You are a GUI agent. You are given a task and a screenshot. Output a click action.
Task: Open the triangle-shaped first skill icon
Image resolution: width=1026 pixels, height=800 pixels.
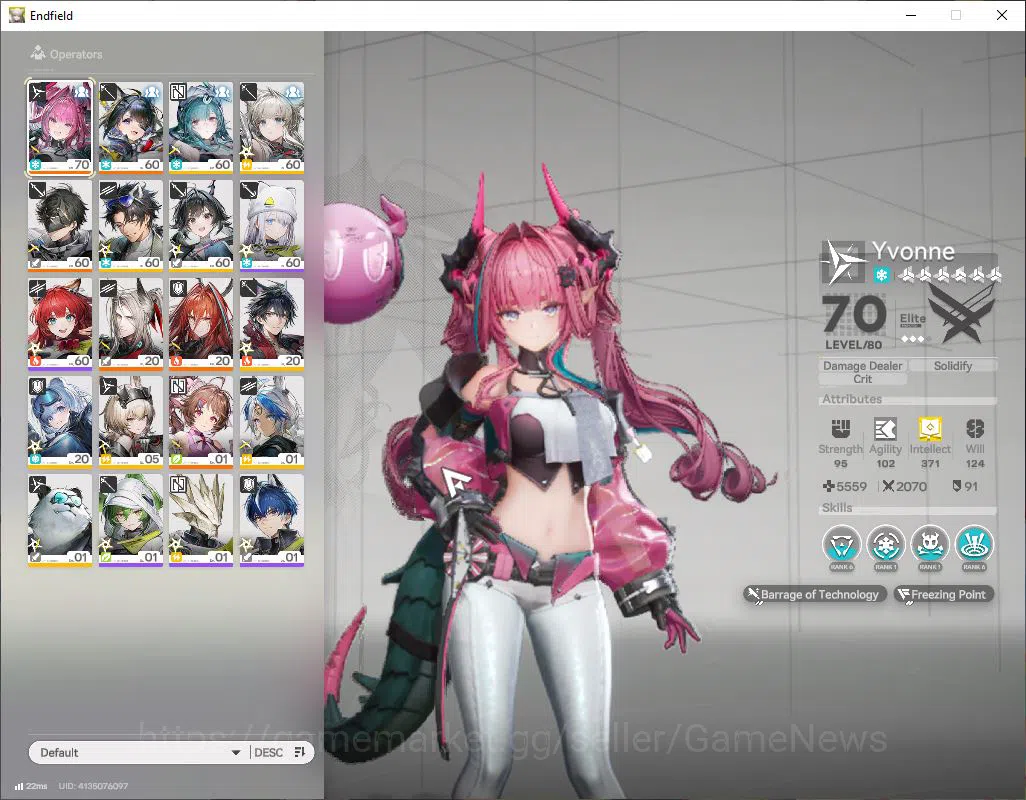coord(841,544)
